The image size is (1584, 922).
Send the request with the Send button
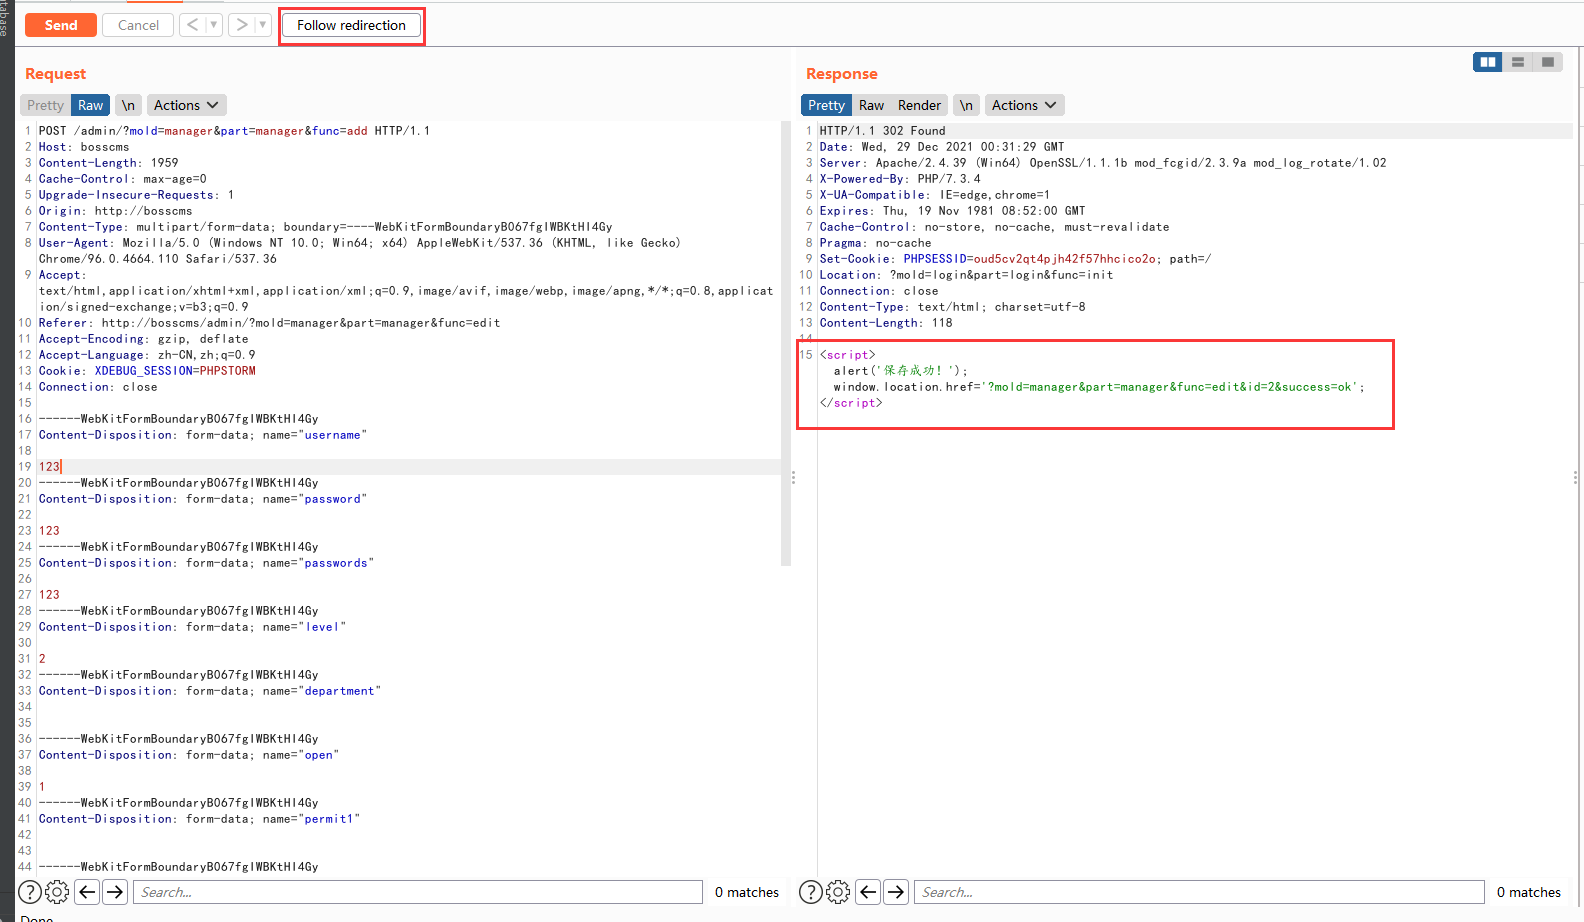click(x=61, y=25)
